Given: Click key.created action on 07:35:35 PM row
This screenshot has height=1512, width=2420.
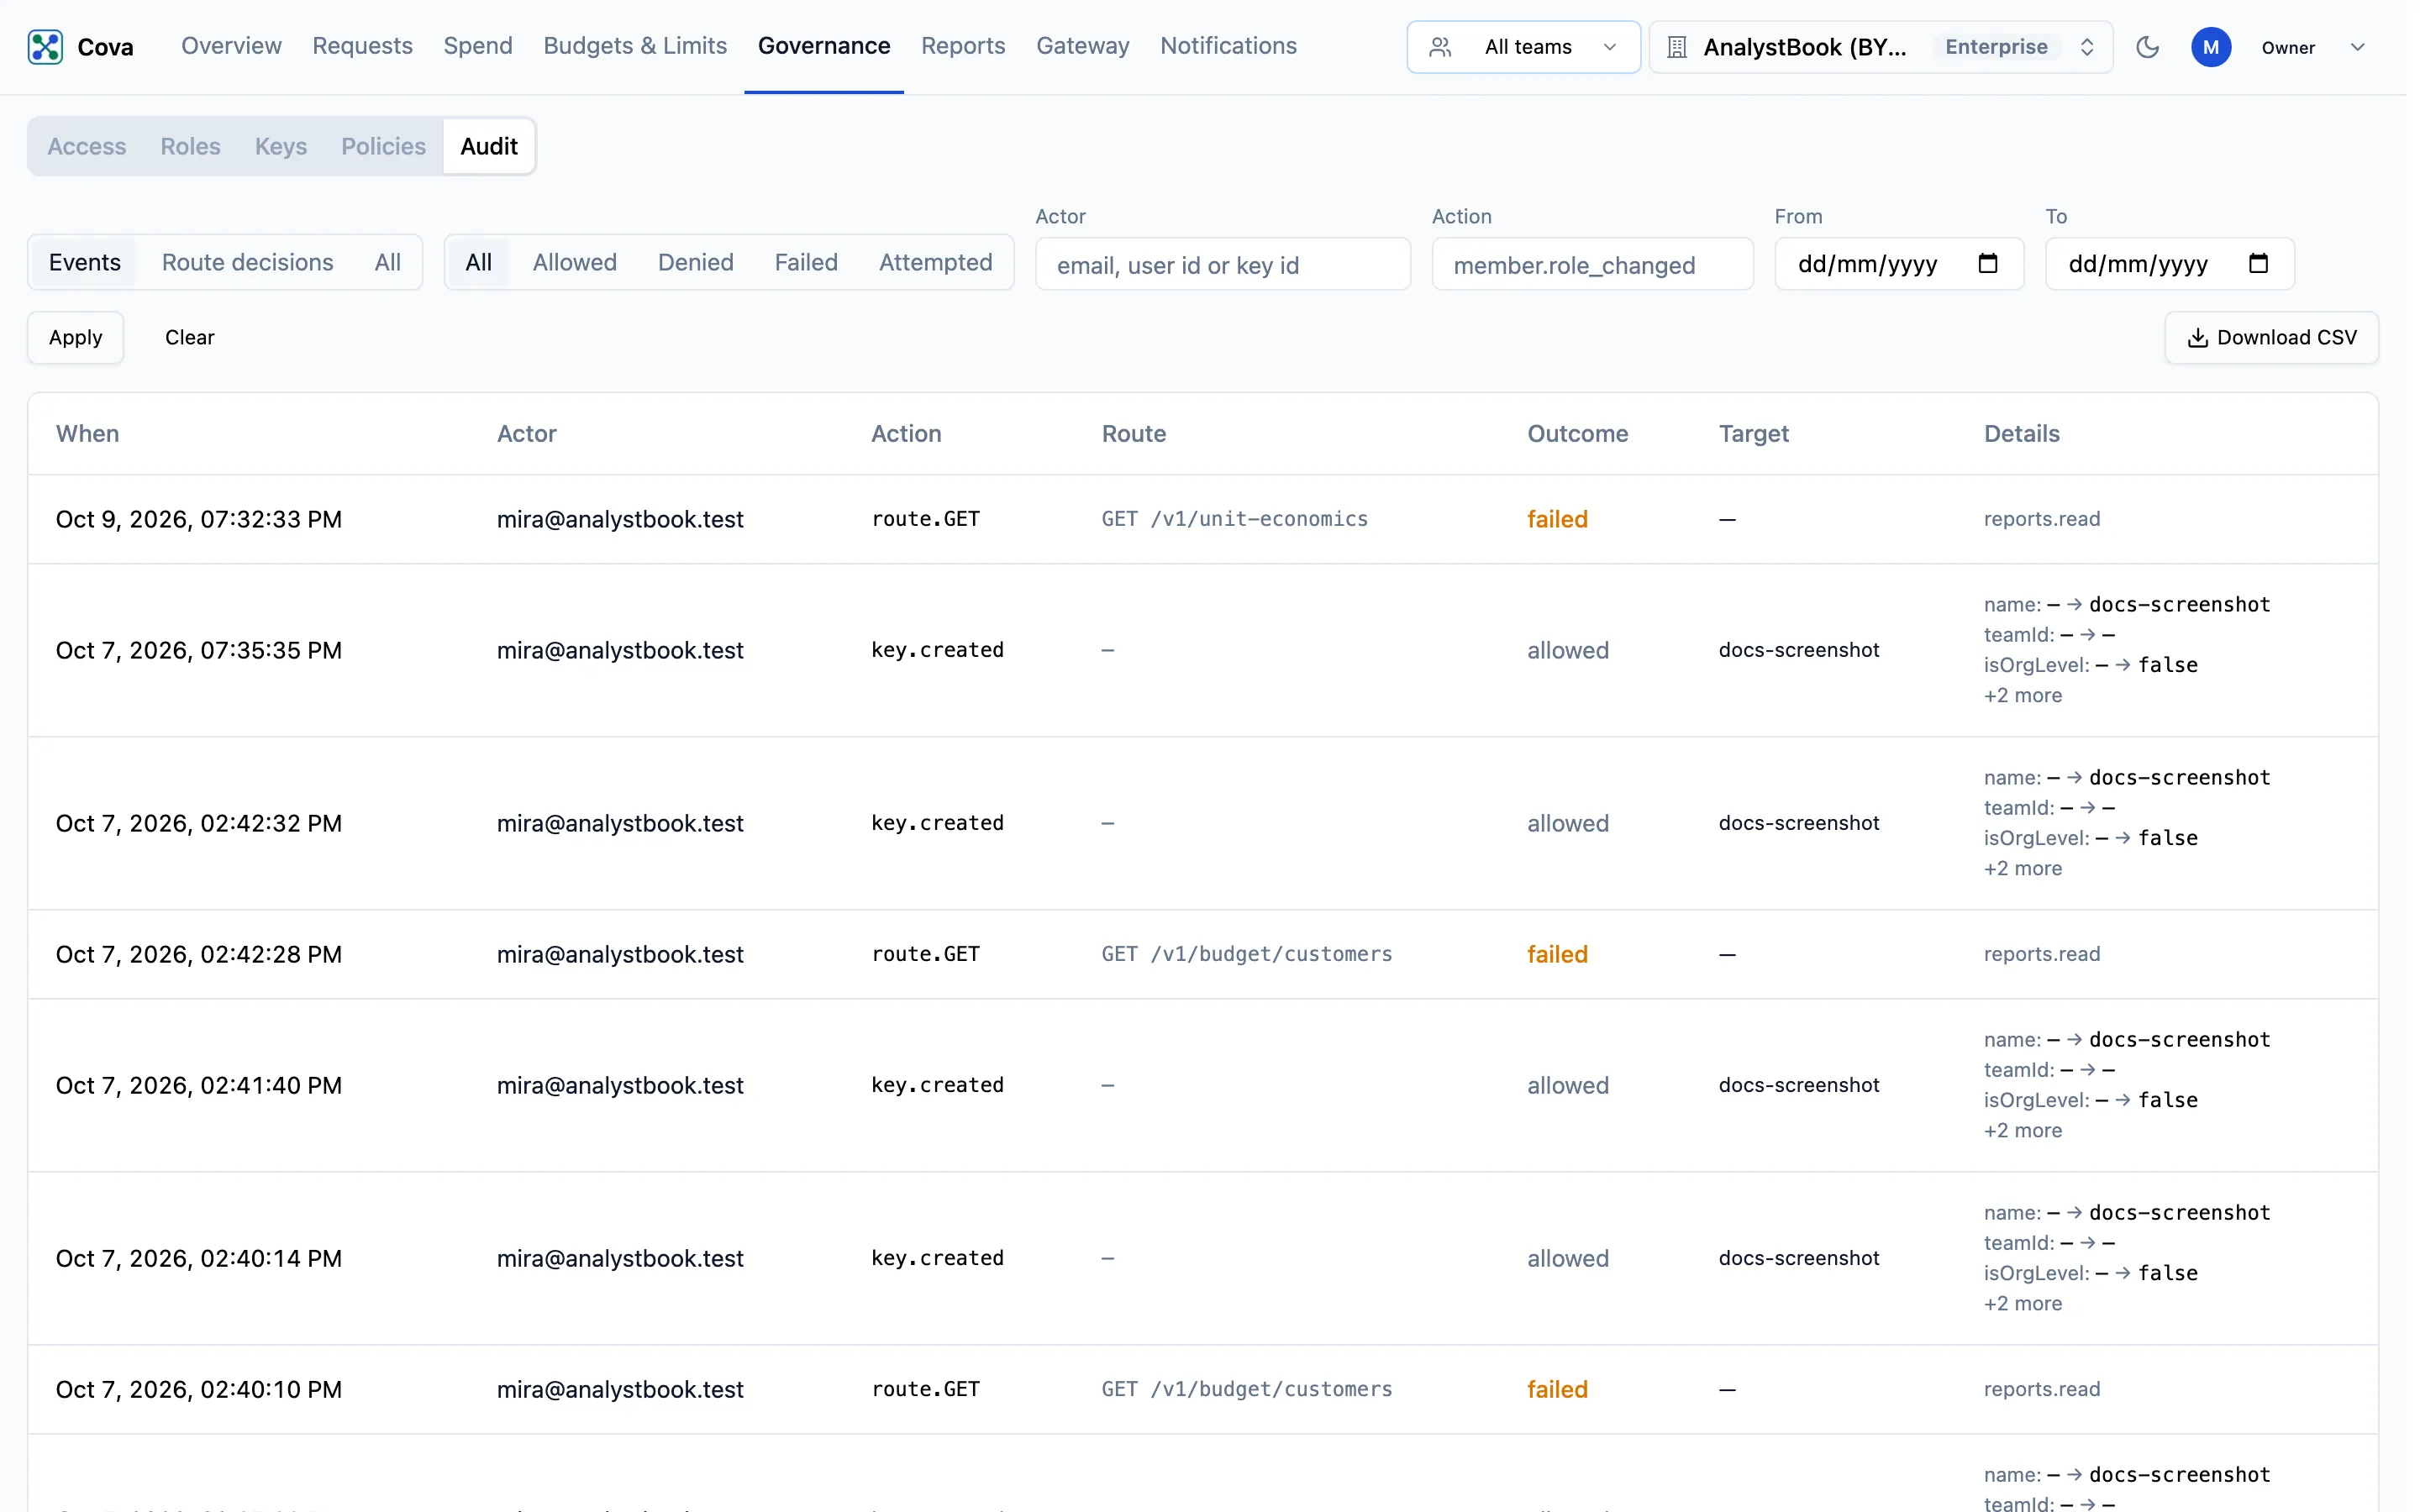Looking at the screenshot, I should pos(937,650).
